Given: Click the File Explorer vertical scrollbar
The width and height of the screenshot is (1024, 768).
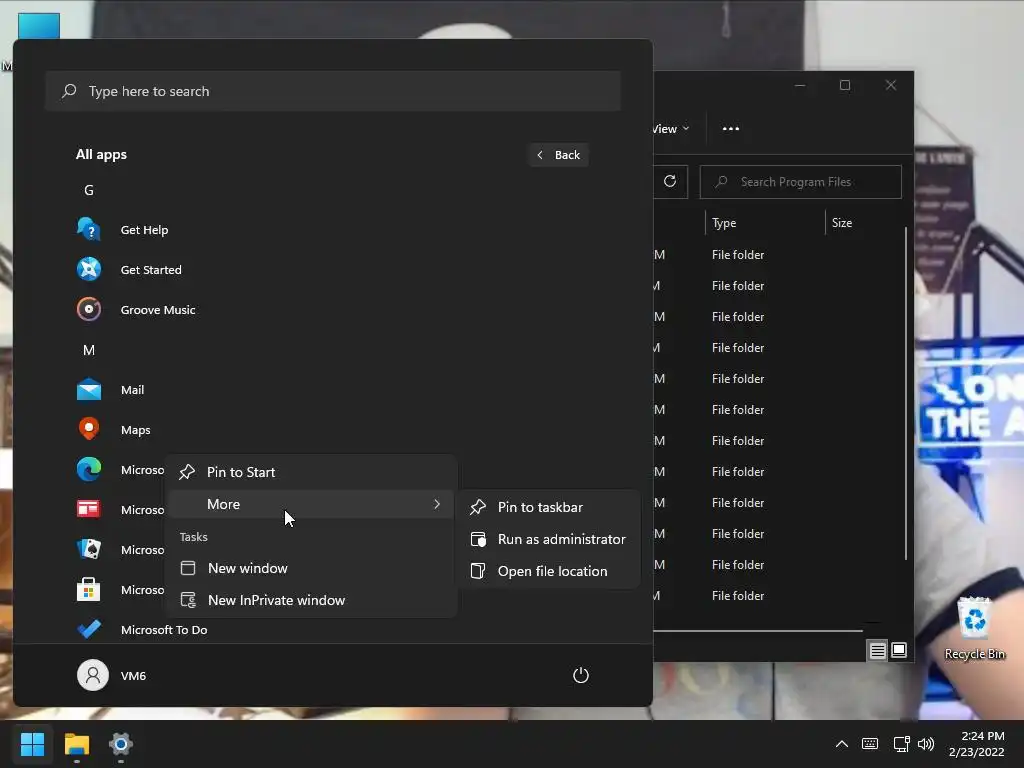Looking at the screenshot, I should pos(906,393).
